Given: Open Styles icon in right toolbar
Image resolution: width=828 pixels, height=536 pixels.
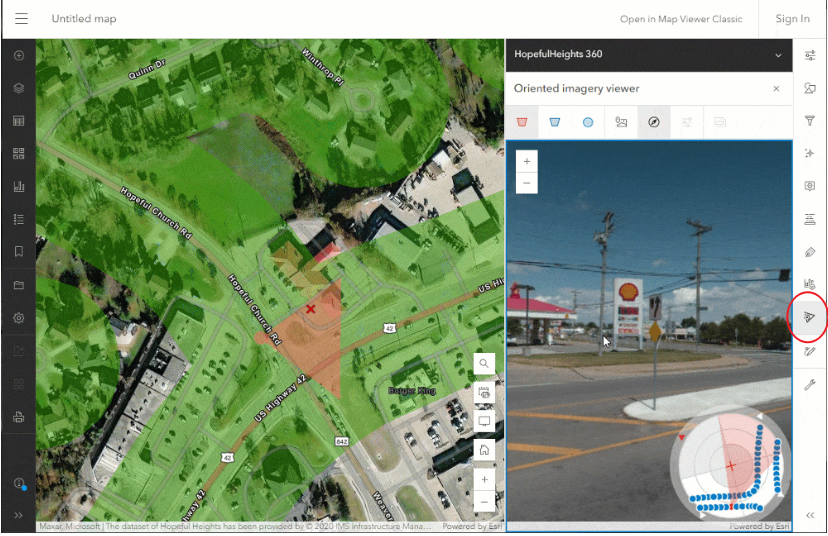Looking at the screenshot, I should pyautogui.click(x=810, y=88).
